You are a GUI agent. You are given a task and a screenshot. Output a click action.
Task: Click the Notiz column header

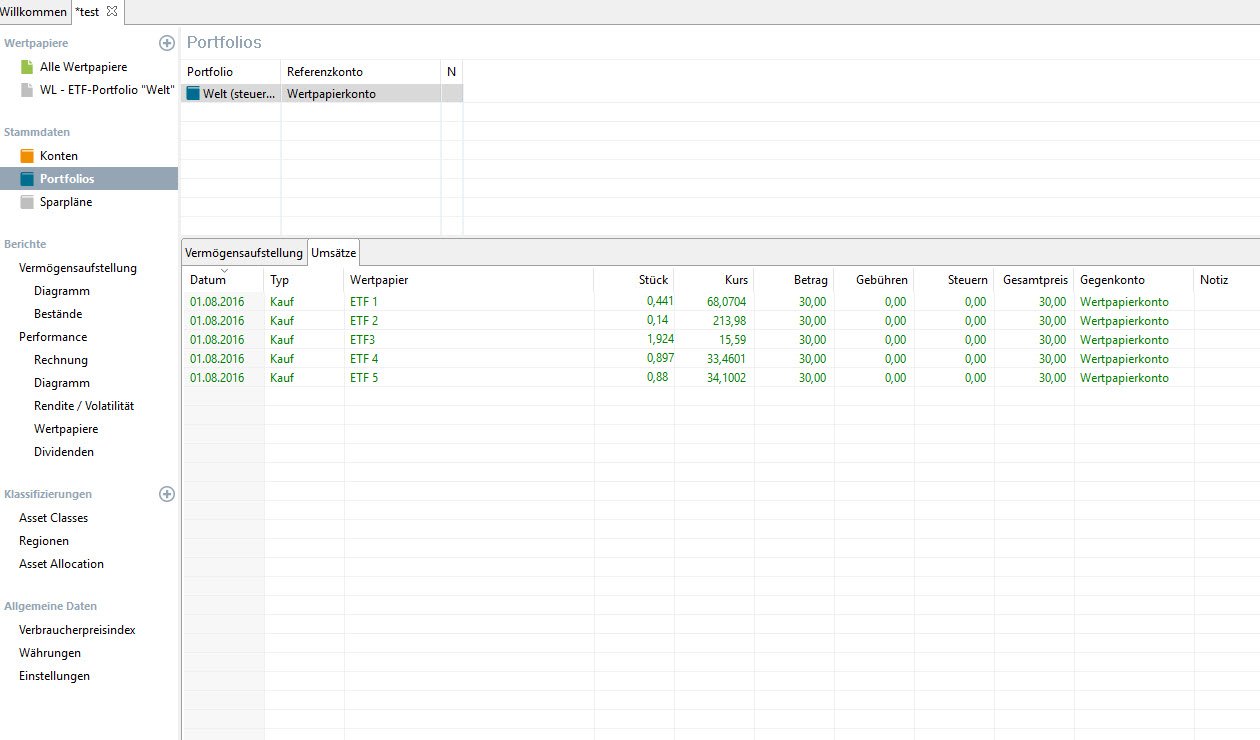[1227, 280]
